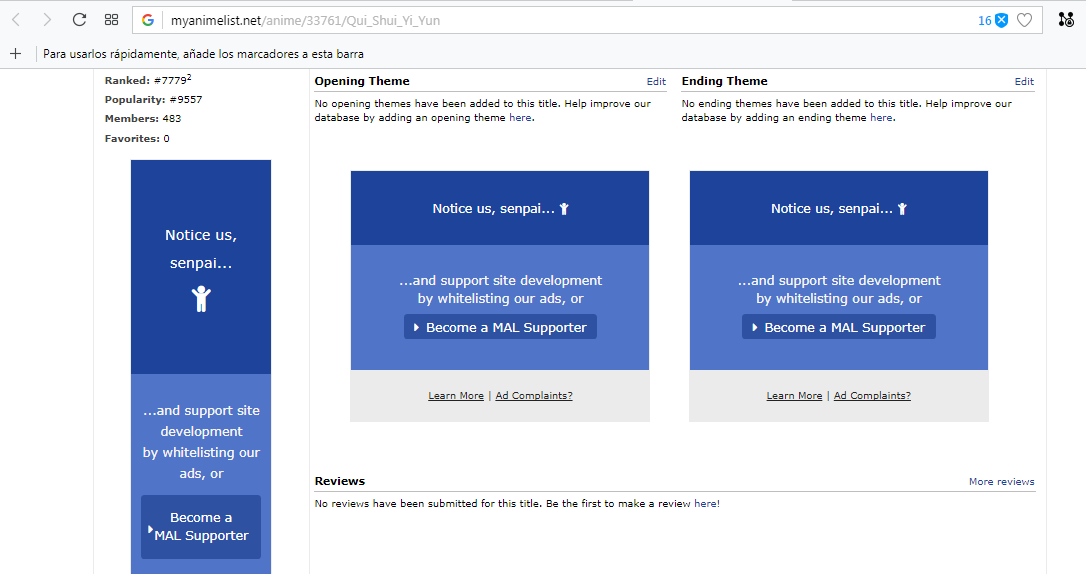The height and width of the screenshot is (574, 1086).
Task: Open the More reviews link
Action: pyautogui.click(x=1002, y=482)
